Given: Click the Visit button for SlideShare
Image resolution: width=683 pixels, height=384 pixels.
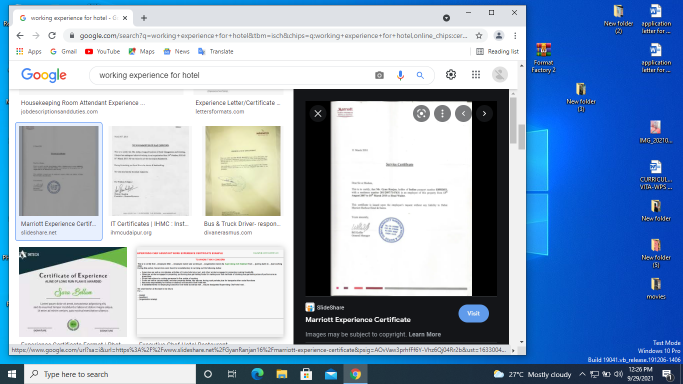Looking at the screenshot, I should (x=473, y=313).
